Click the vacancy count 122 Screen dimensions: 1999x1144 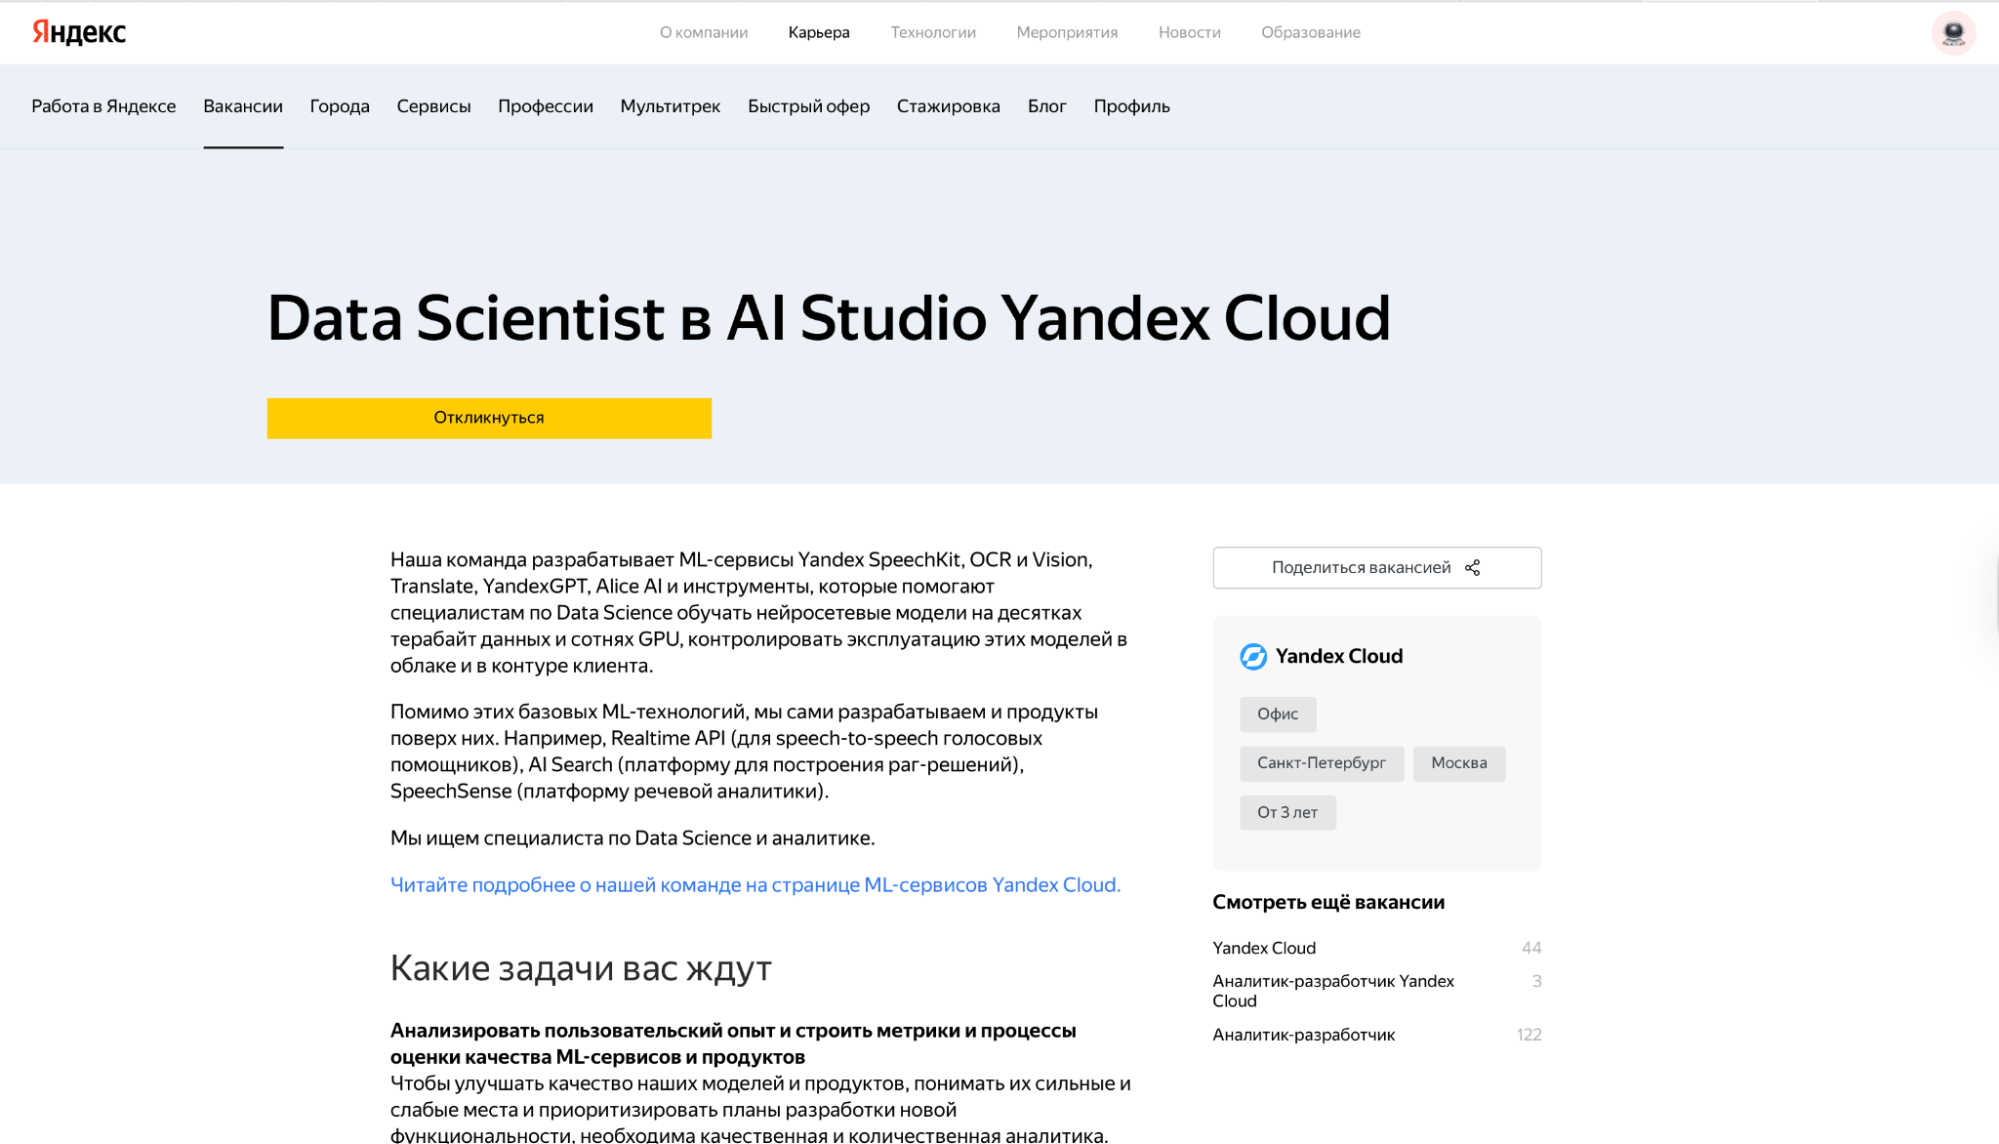pyautogui.click(x=1529, y=1035)
